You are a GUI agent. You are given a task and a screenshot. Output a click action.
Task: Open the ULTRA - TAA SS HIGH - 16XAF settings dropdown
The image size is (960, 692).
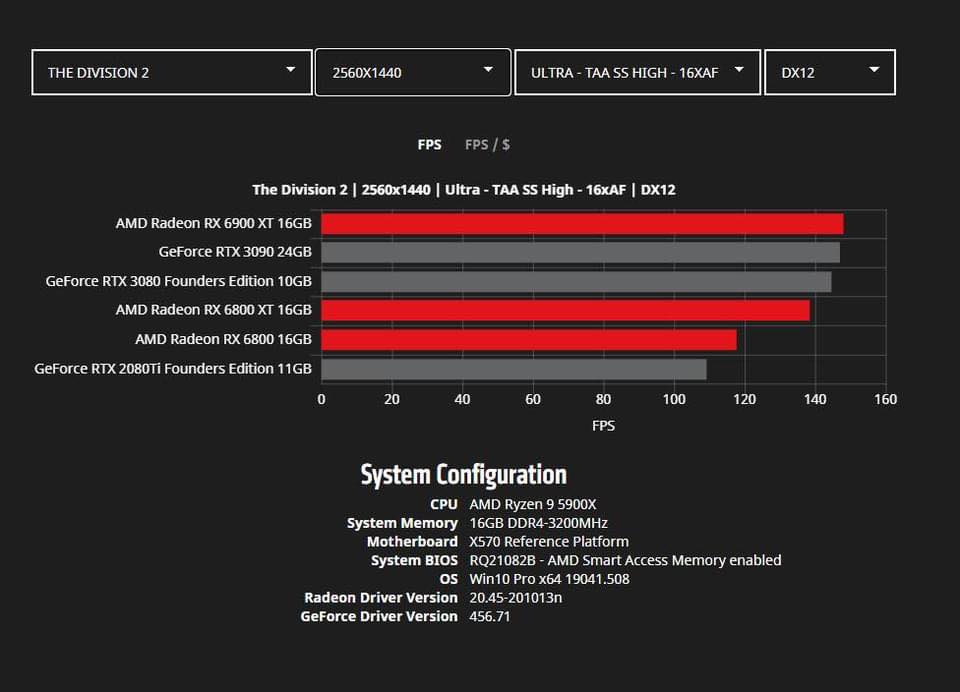tap(637, 72)
